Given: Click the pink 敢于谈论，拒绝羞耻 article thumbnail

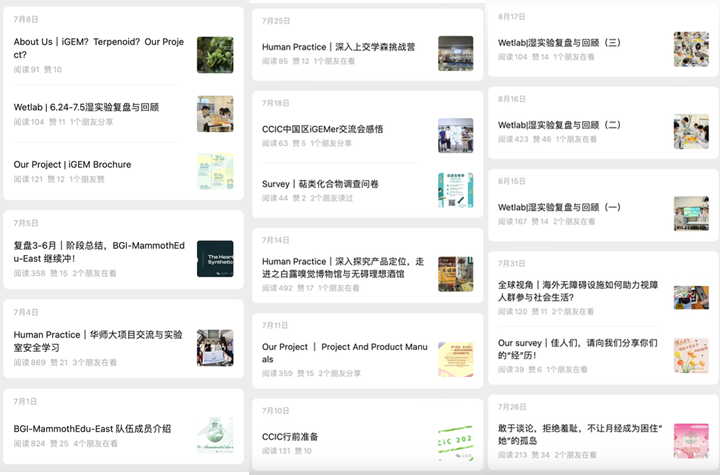Looking at the screenshot, I should [x=691, y=440].
